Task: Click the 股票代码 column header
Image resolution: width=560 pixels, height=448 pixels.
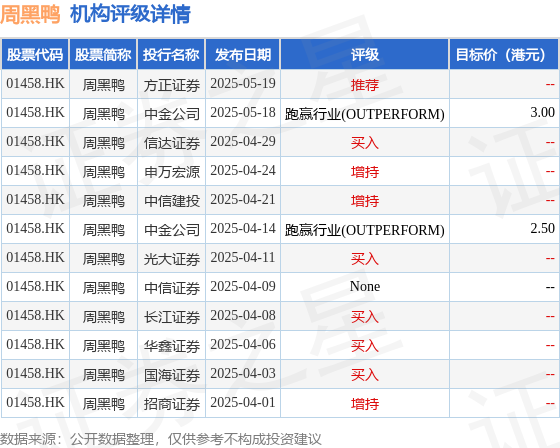Action: (x=35, y=54)
